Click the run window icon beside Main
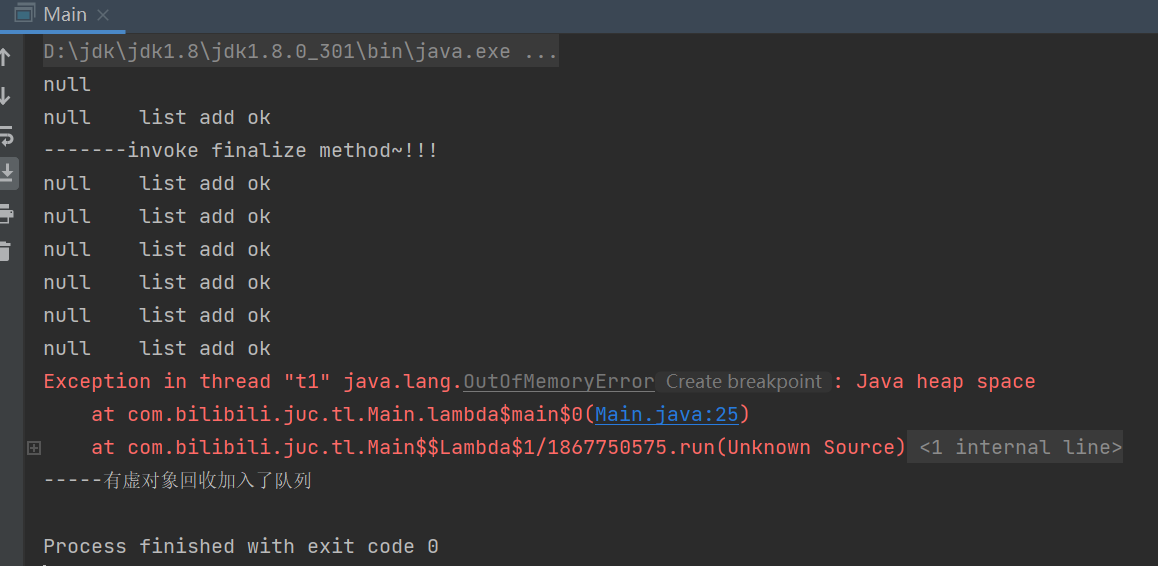Screen dimensions: 1158x566 pyautogui.click(x=23, y=14)
